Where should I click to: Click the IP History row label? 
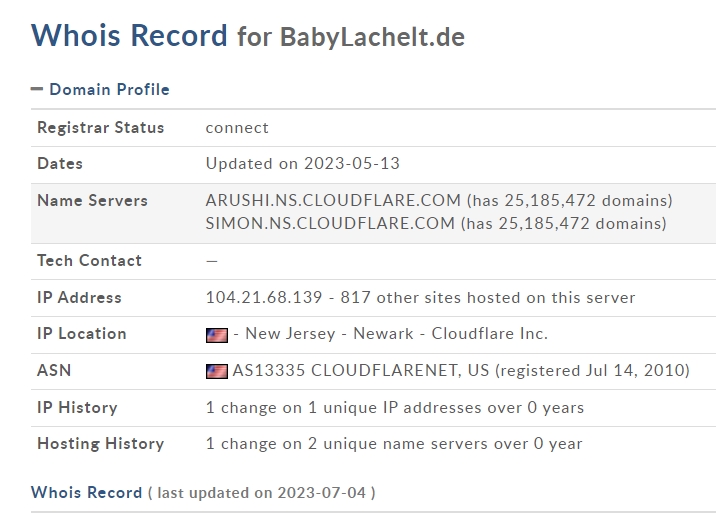click(x=77, y=407)
